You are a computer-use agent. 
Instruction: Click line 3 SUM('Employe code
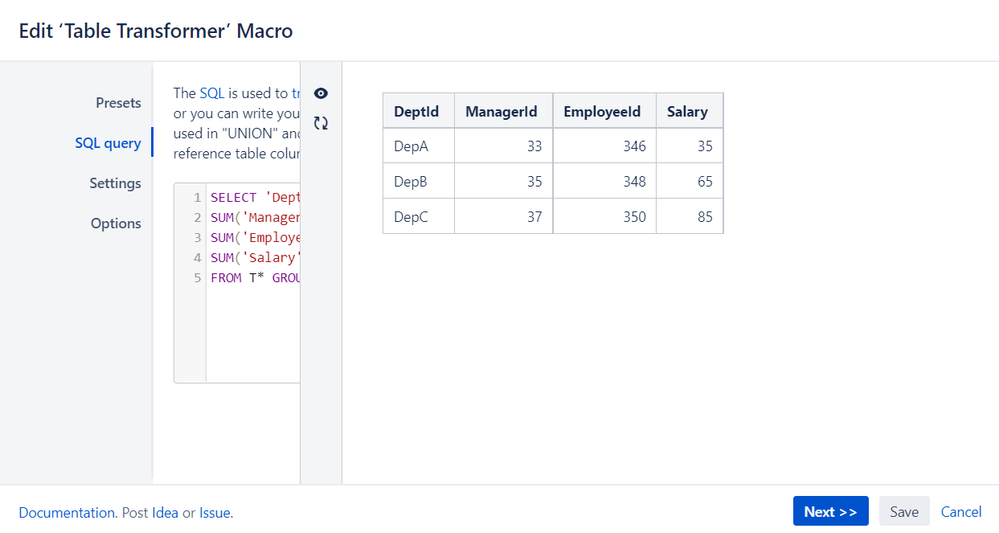(x=255, y=238)
